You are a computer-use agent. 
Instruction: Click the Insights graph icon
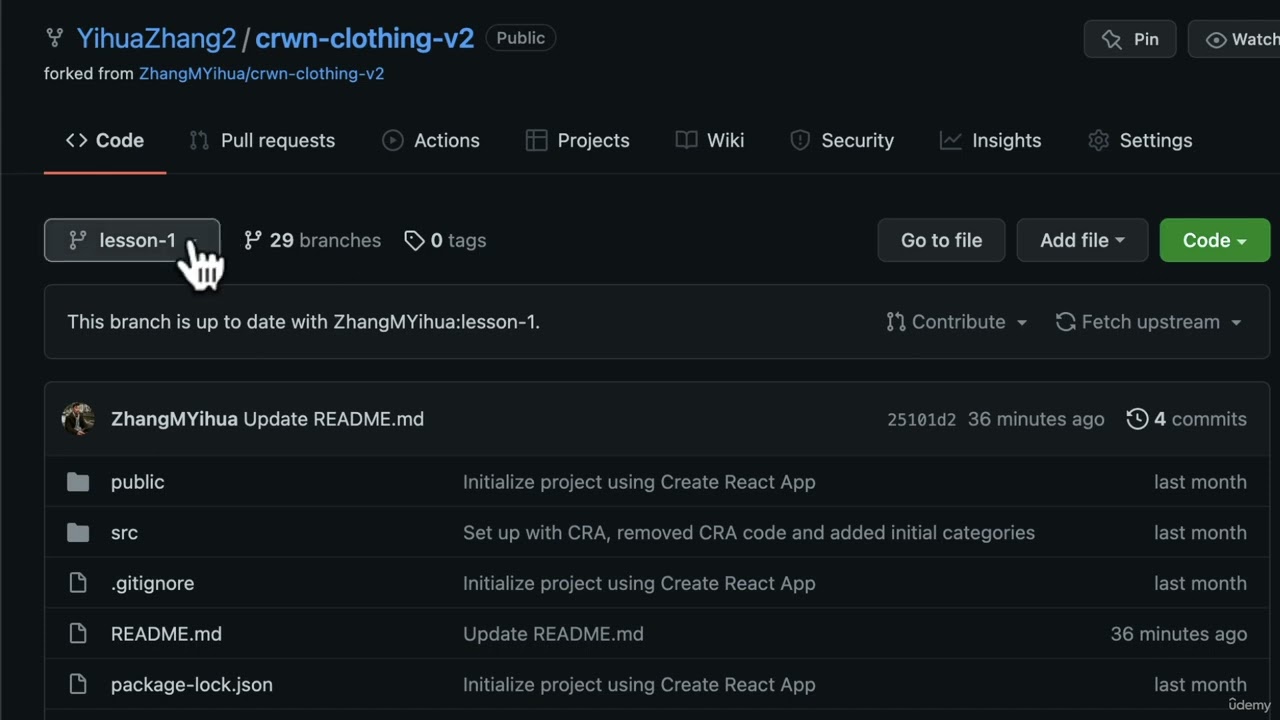[950, 141]
